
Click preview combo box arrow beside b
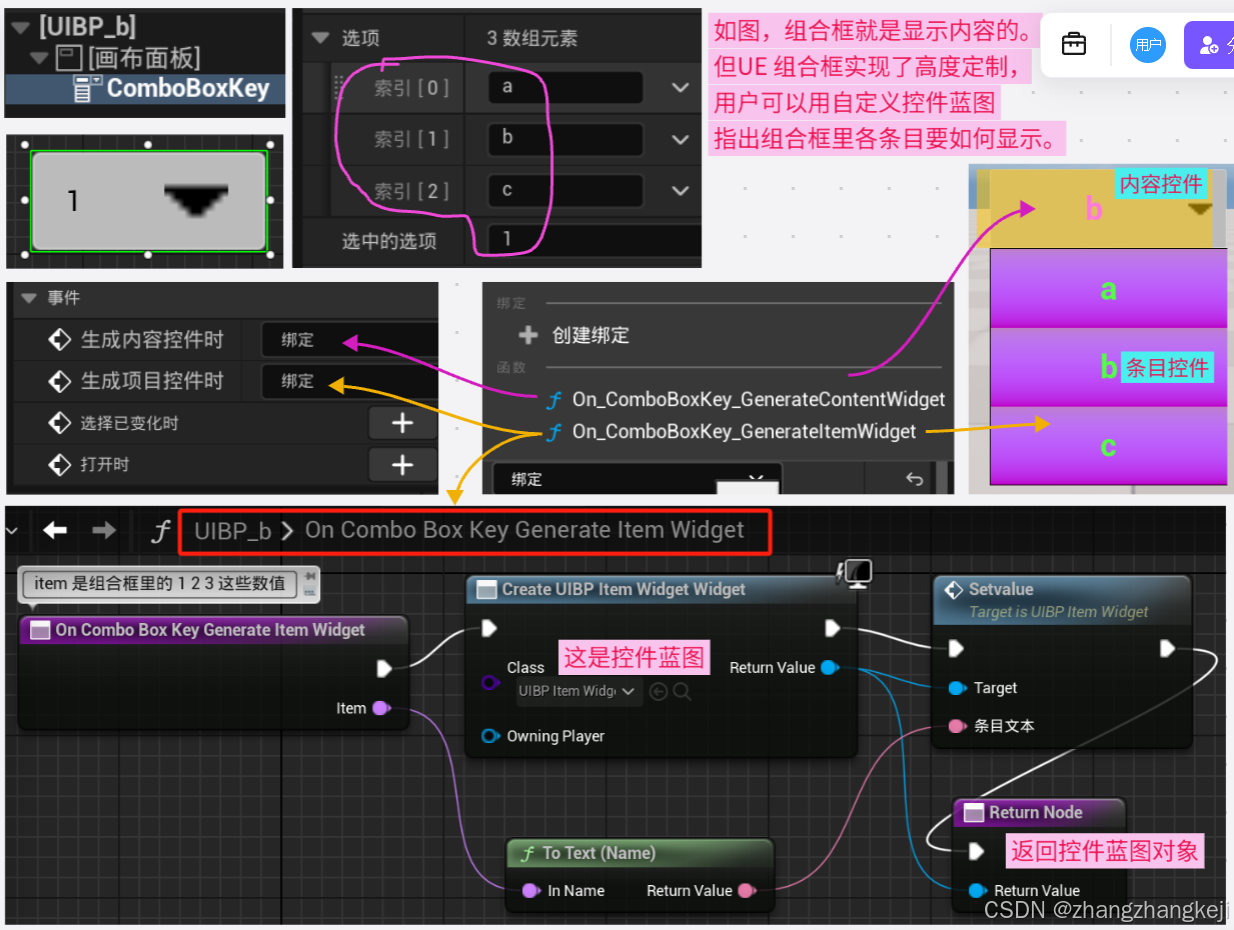pos(1199,209)
